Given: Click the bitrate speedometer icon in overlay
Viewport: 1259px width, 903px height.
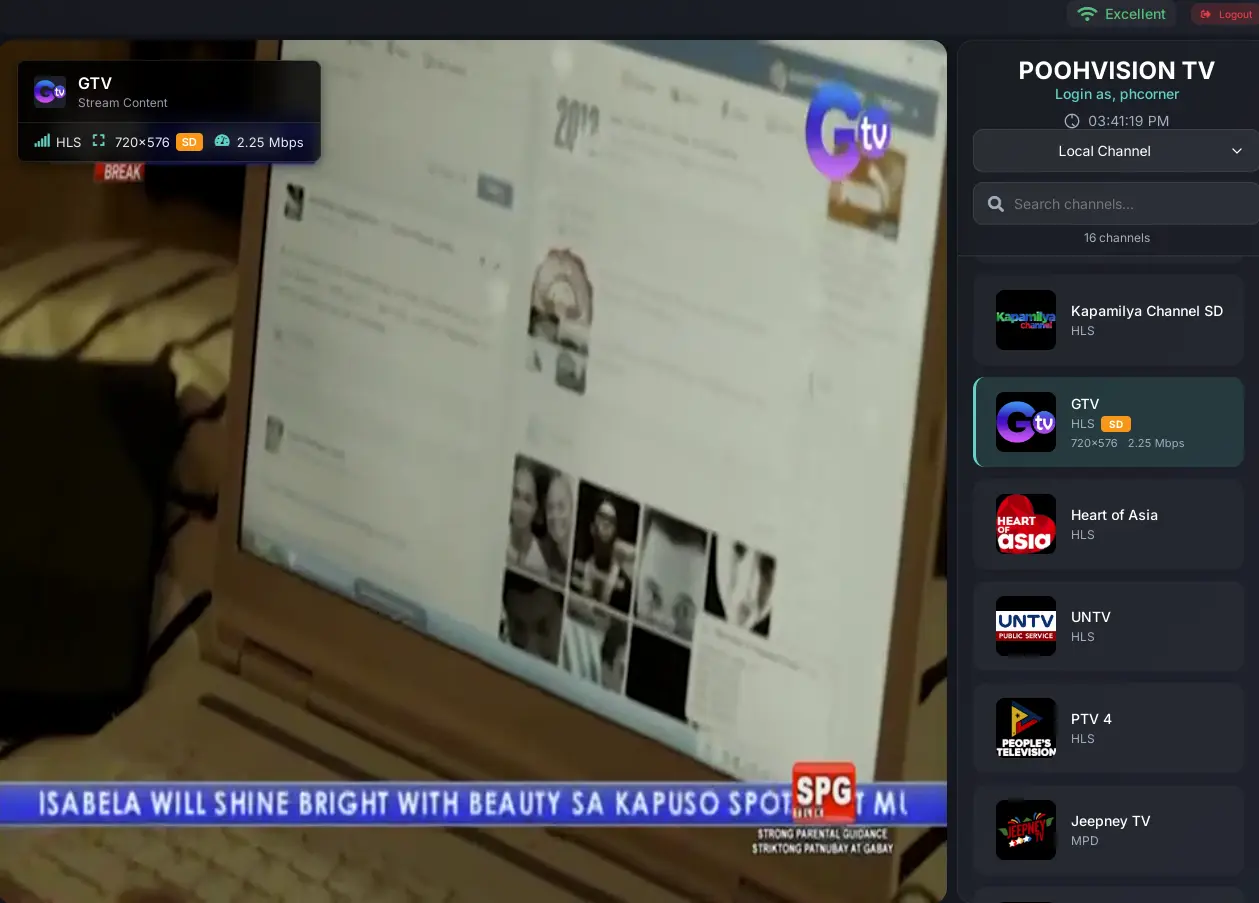Looking at the screenshot, I should click(222, 142).
